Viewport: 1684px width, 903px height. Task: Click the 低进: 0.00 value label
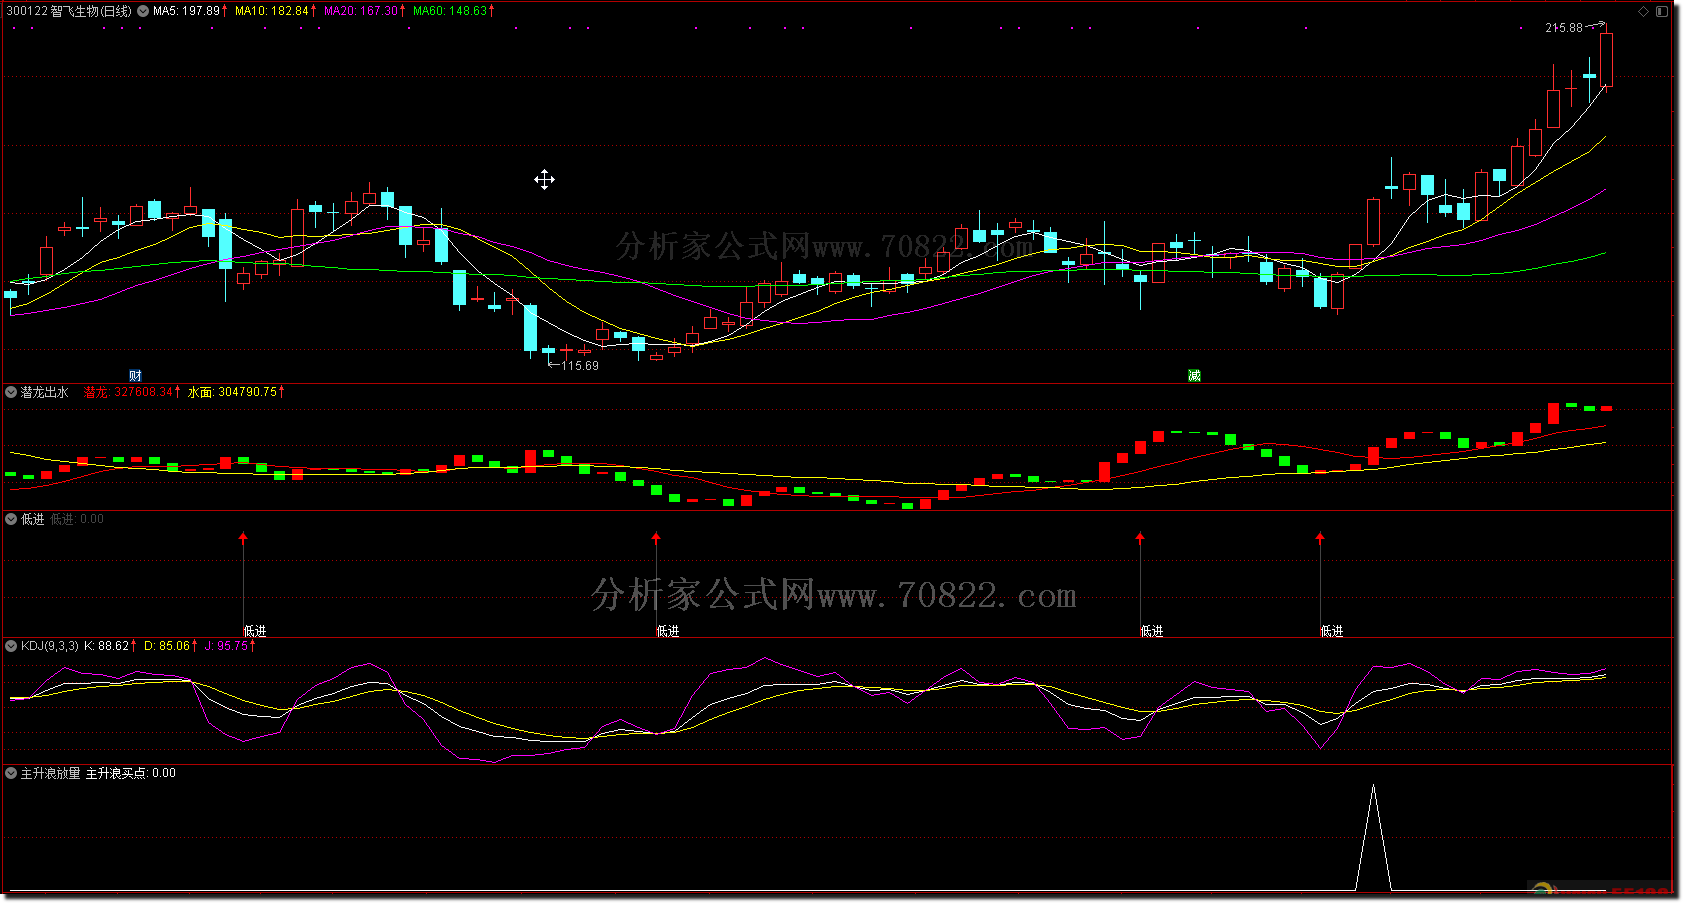click(x=77, y=519)
